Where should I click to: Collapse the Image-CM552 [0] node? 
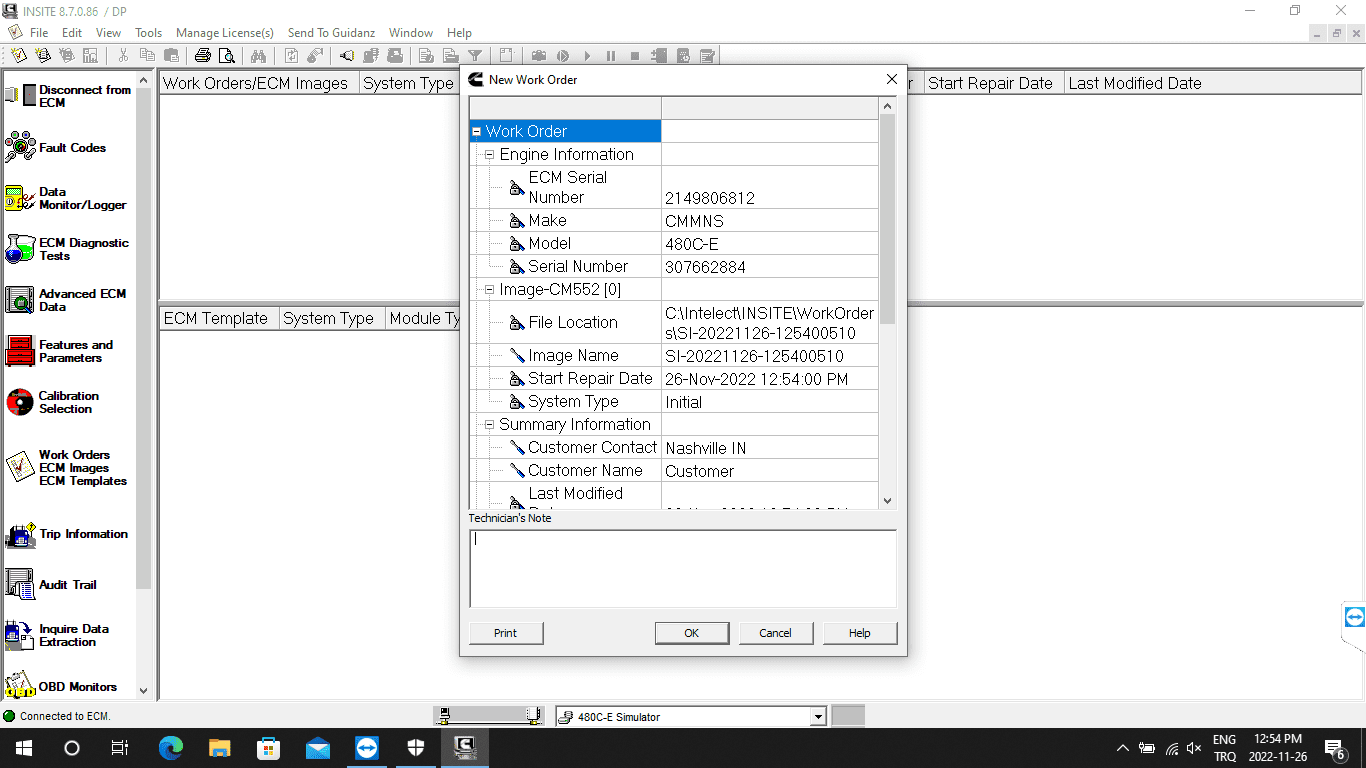click(489, 290)
